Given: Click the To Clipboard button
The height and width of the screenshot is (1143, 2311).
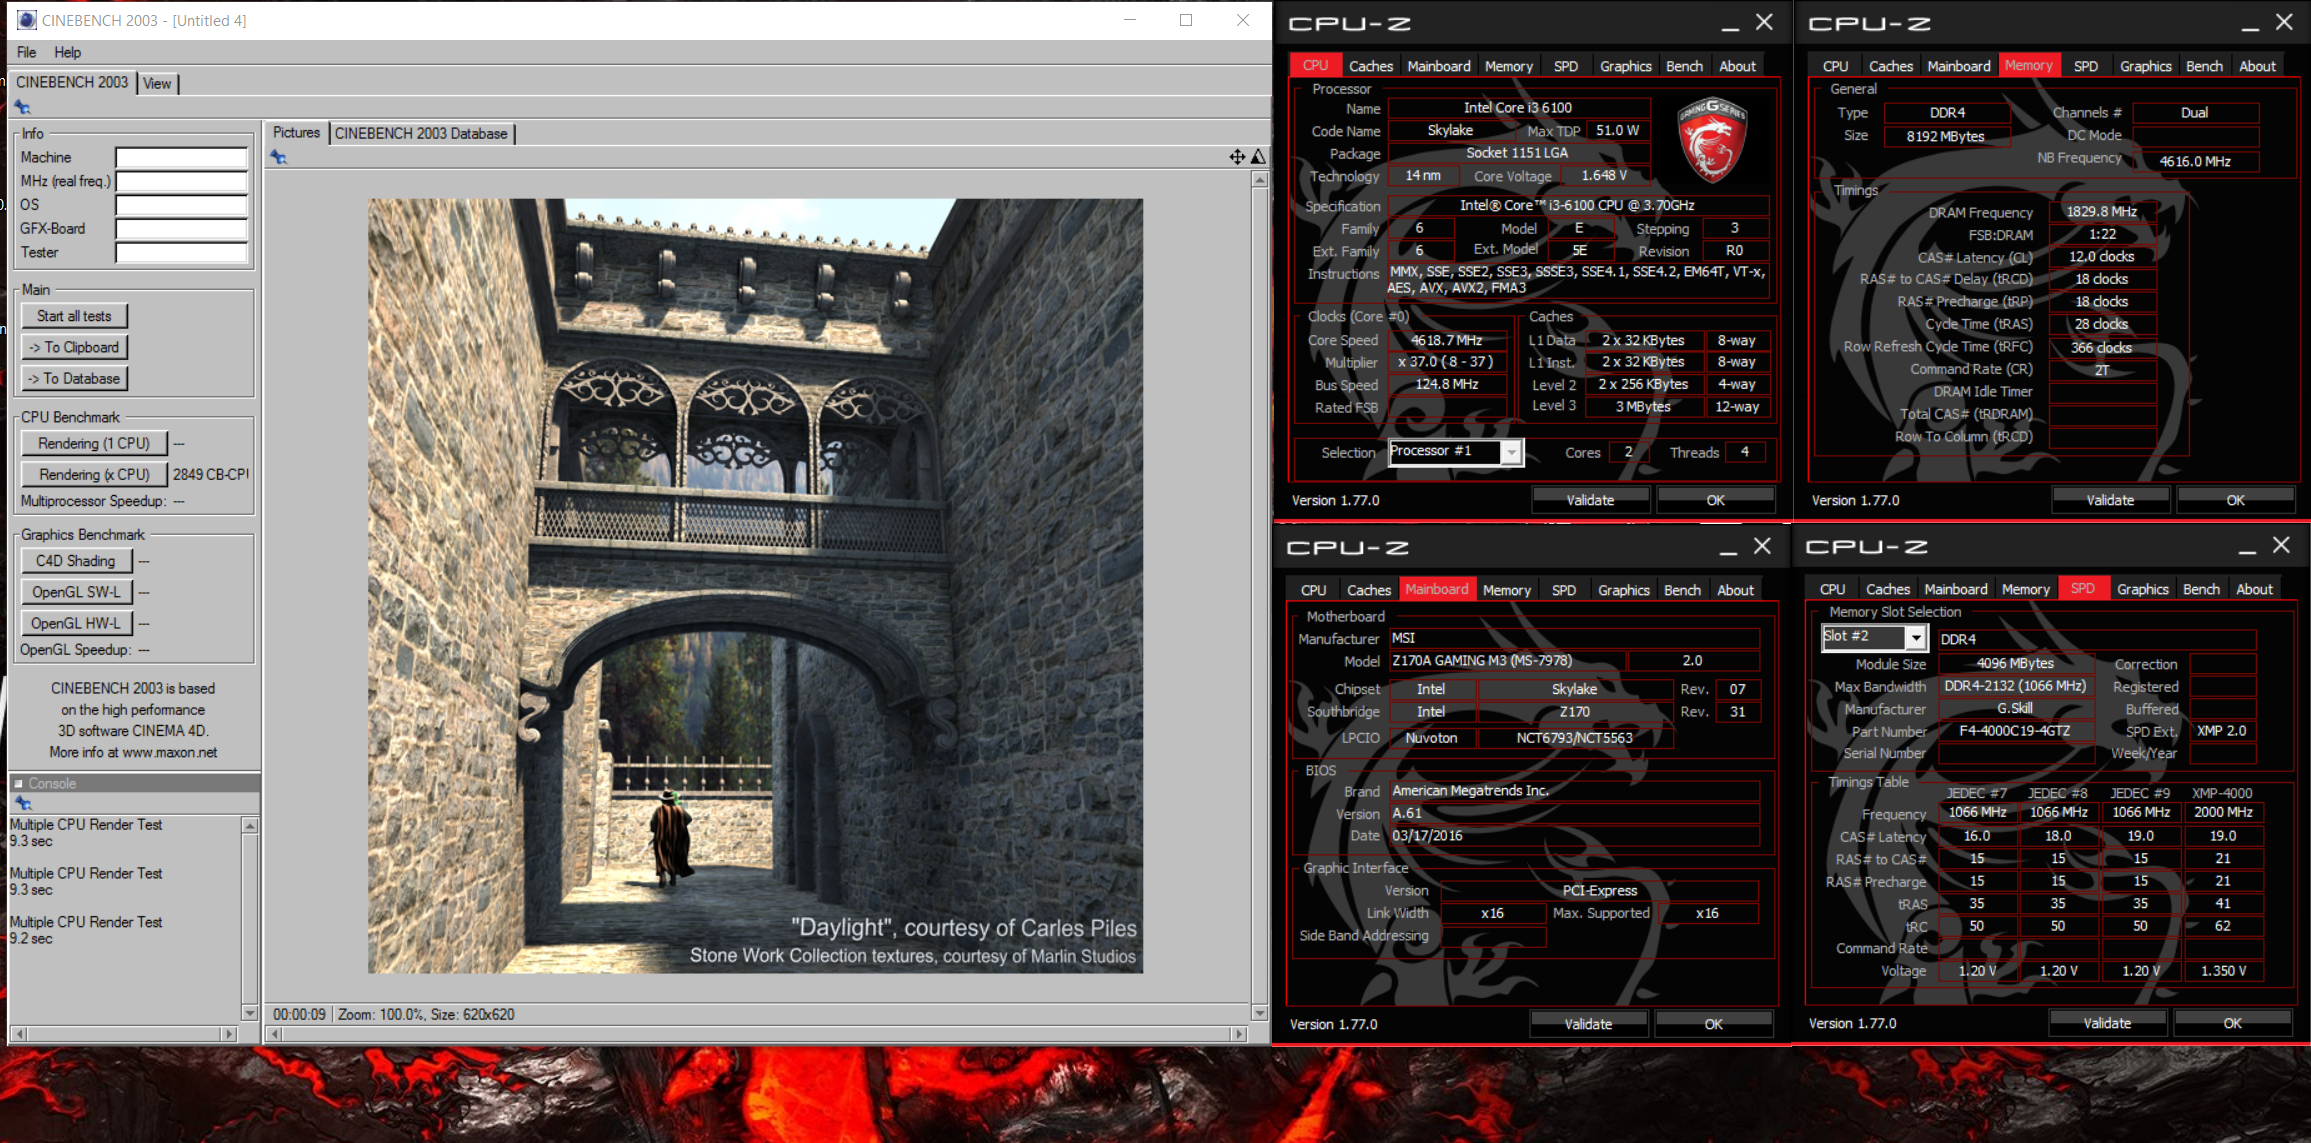Looking at the screenshot, I should [x=74, y=347].
